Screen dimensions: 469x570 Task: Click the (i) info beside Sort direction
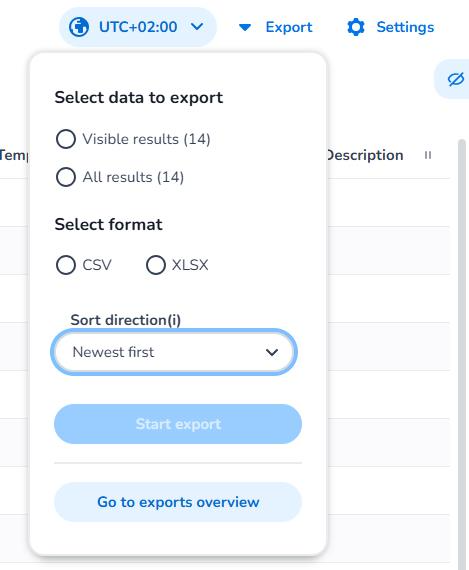click(174, 320)
